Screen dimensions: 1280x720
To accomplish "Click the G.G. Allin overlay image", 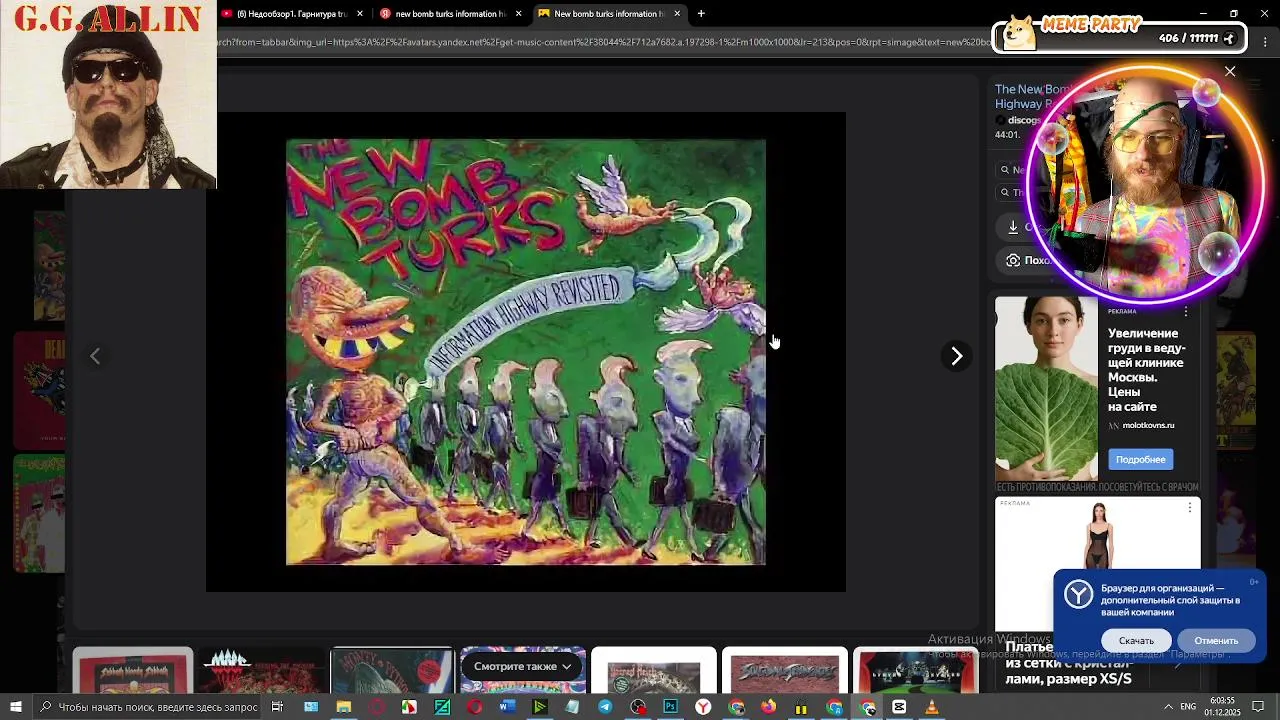I will [x=108, y=94].
